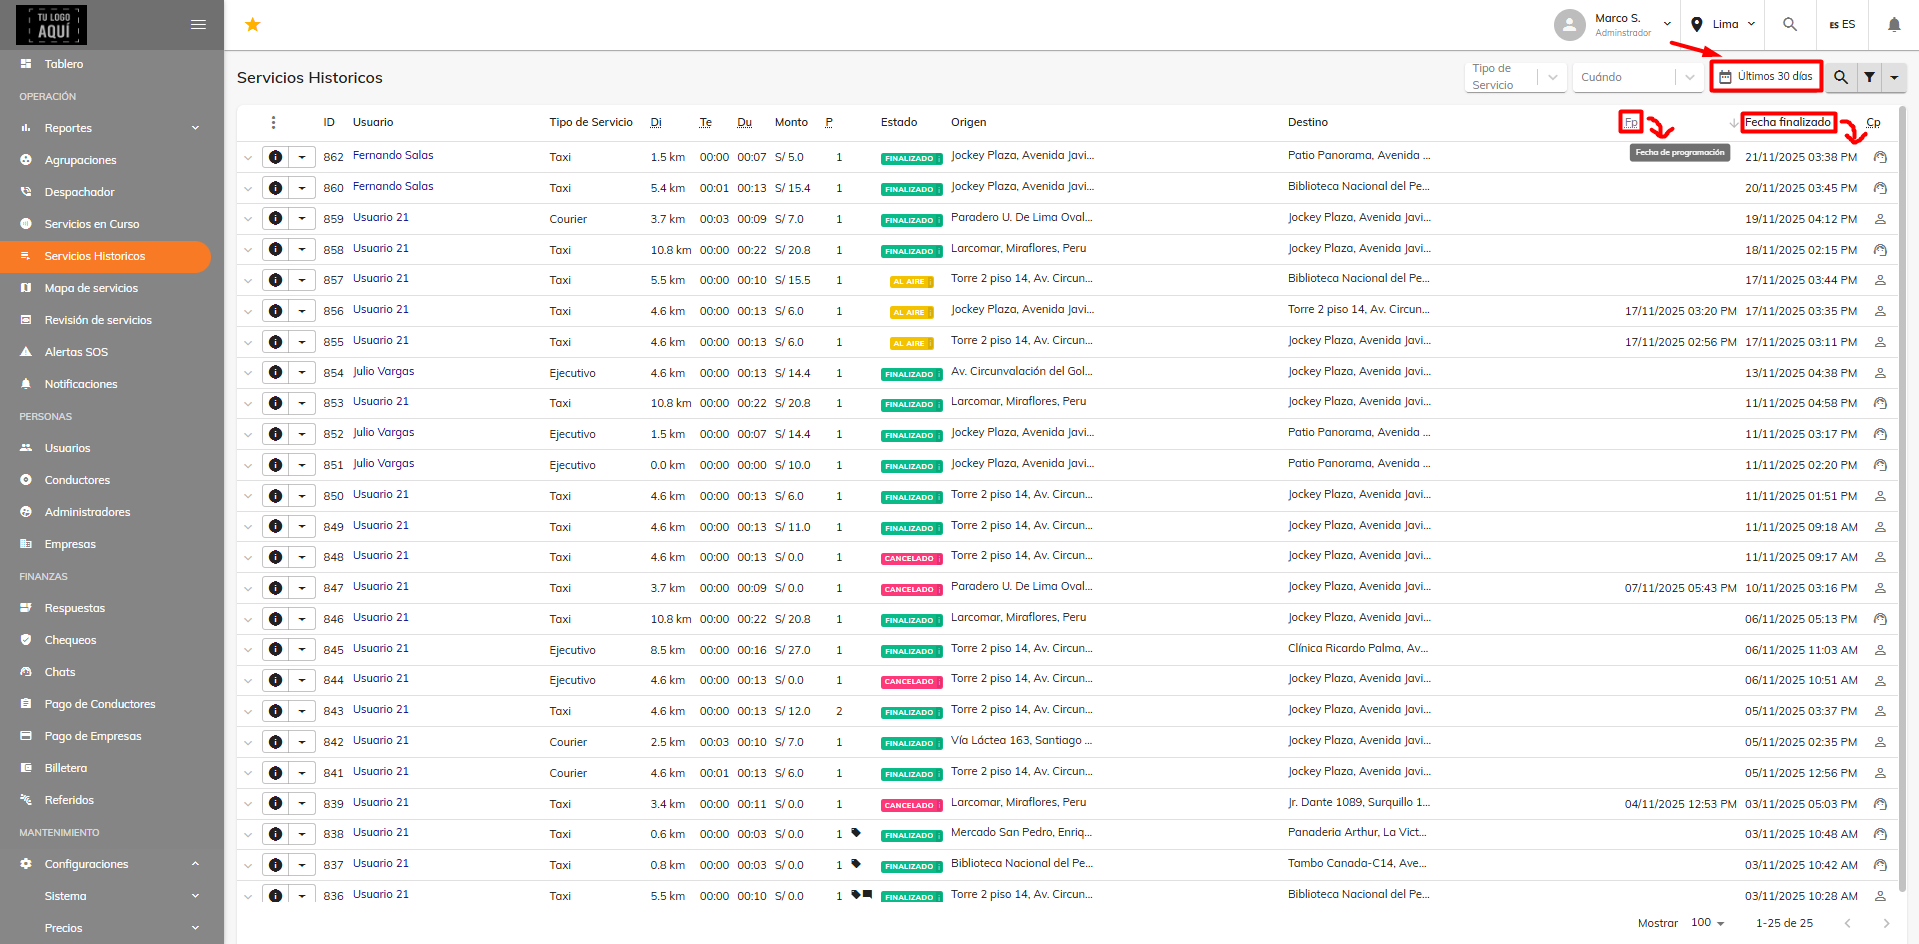Screen dimensions: 1919x944
Task: Click the table search magnifier button
Action: (1841, 77)
